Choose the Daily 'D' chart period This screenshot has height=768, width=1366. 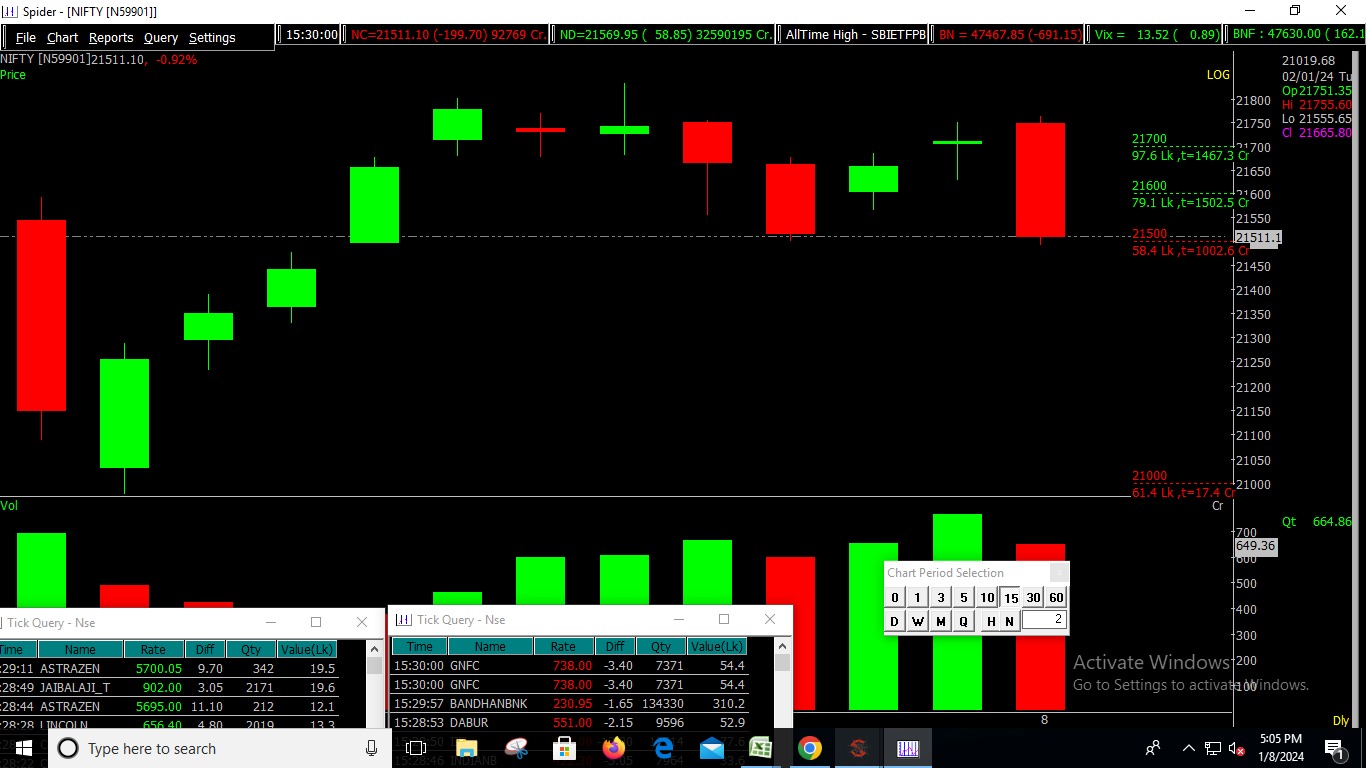tap(894, 621)
